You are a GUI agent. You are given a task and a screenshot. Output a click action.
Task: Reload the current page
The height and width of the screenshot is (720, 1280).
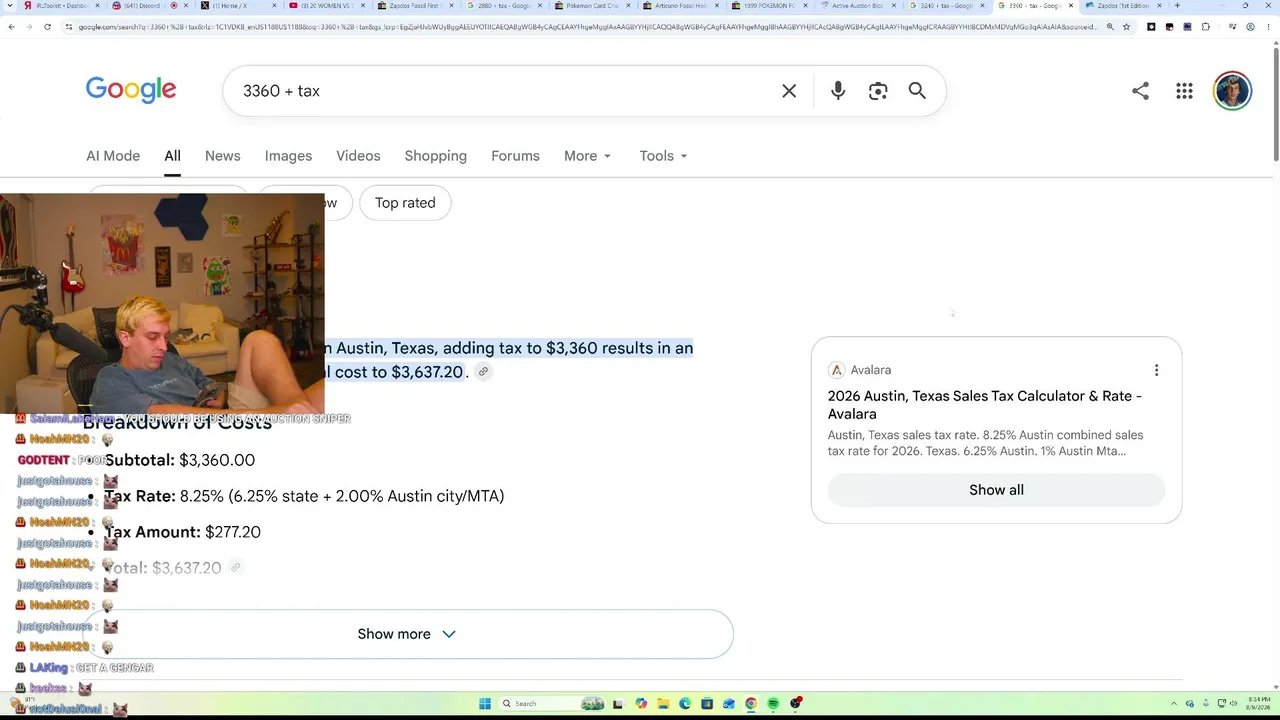[x=47, y=27]
